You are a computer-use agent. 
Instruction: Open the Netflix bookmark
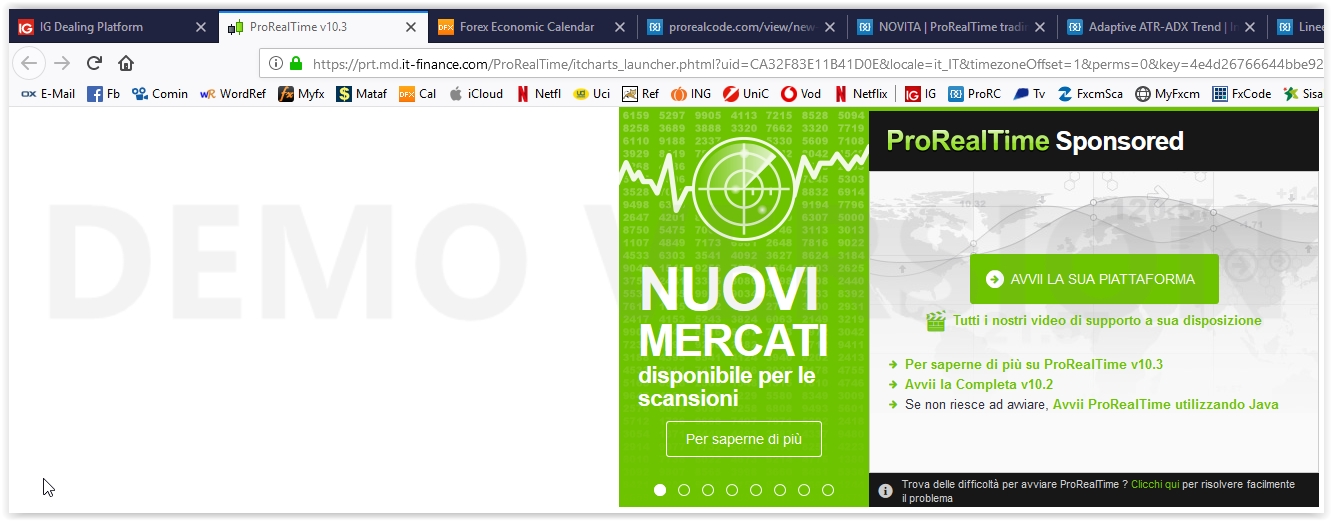(860, 94)
